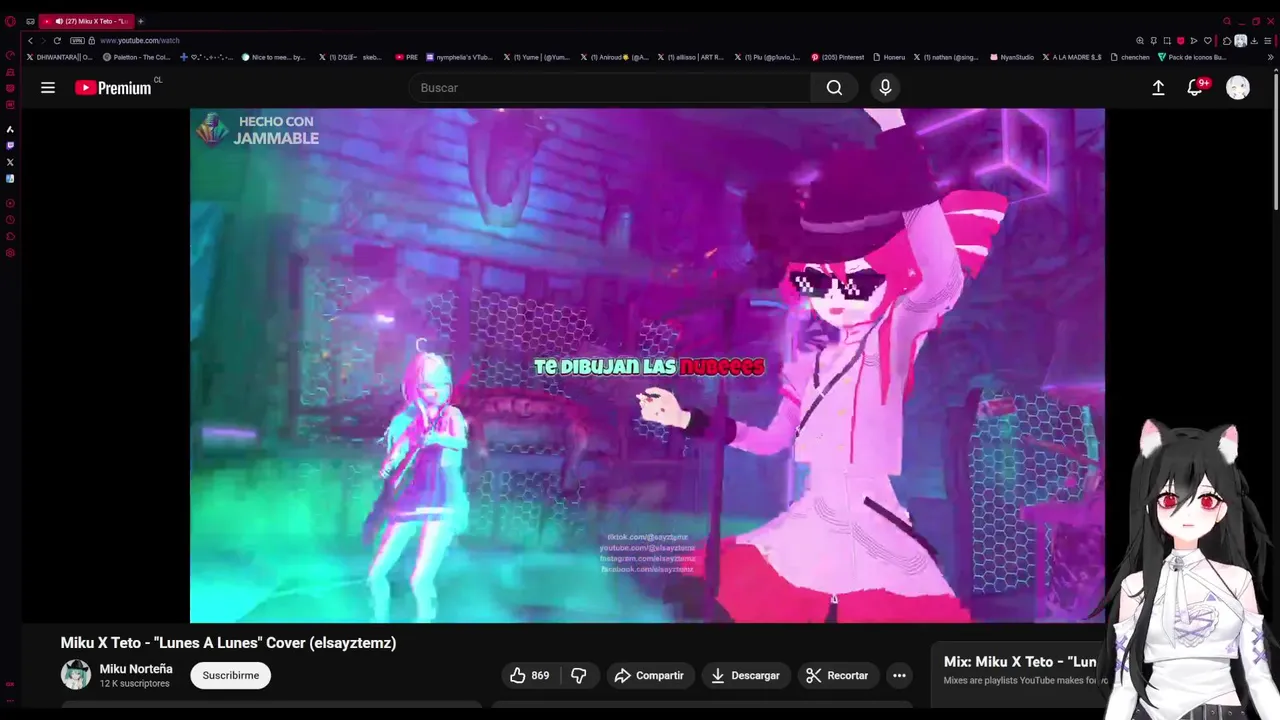Click the video player frame
Screen dimensions: 1280x720
647,365
